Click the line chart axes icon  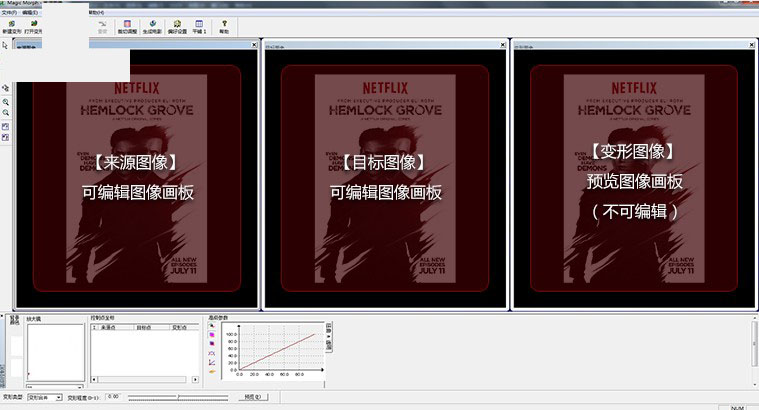(x=212, y=362)
